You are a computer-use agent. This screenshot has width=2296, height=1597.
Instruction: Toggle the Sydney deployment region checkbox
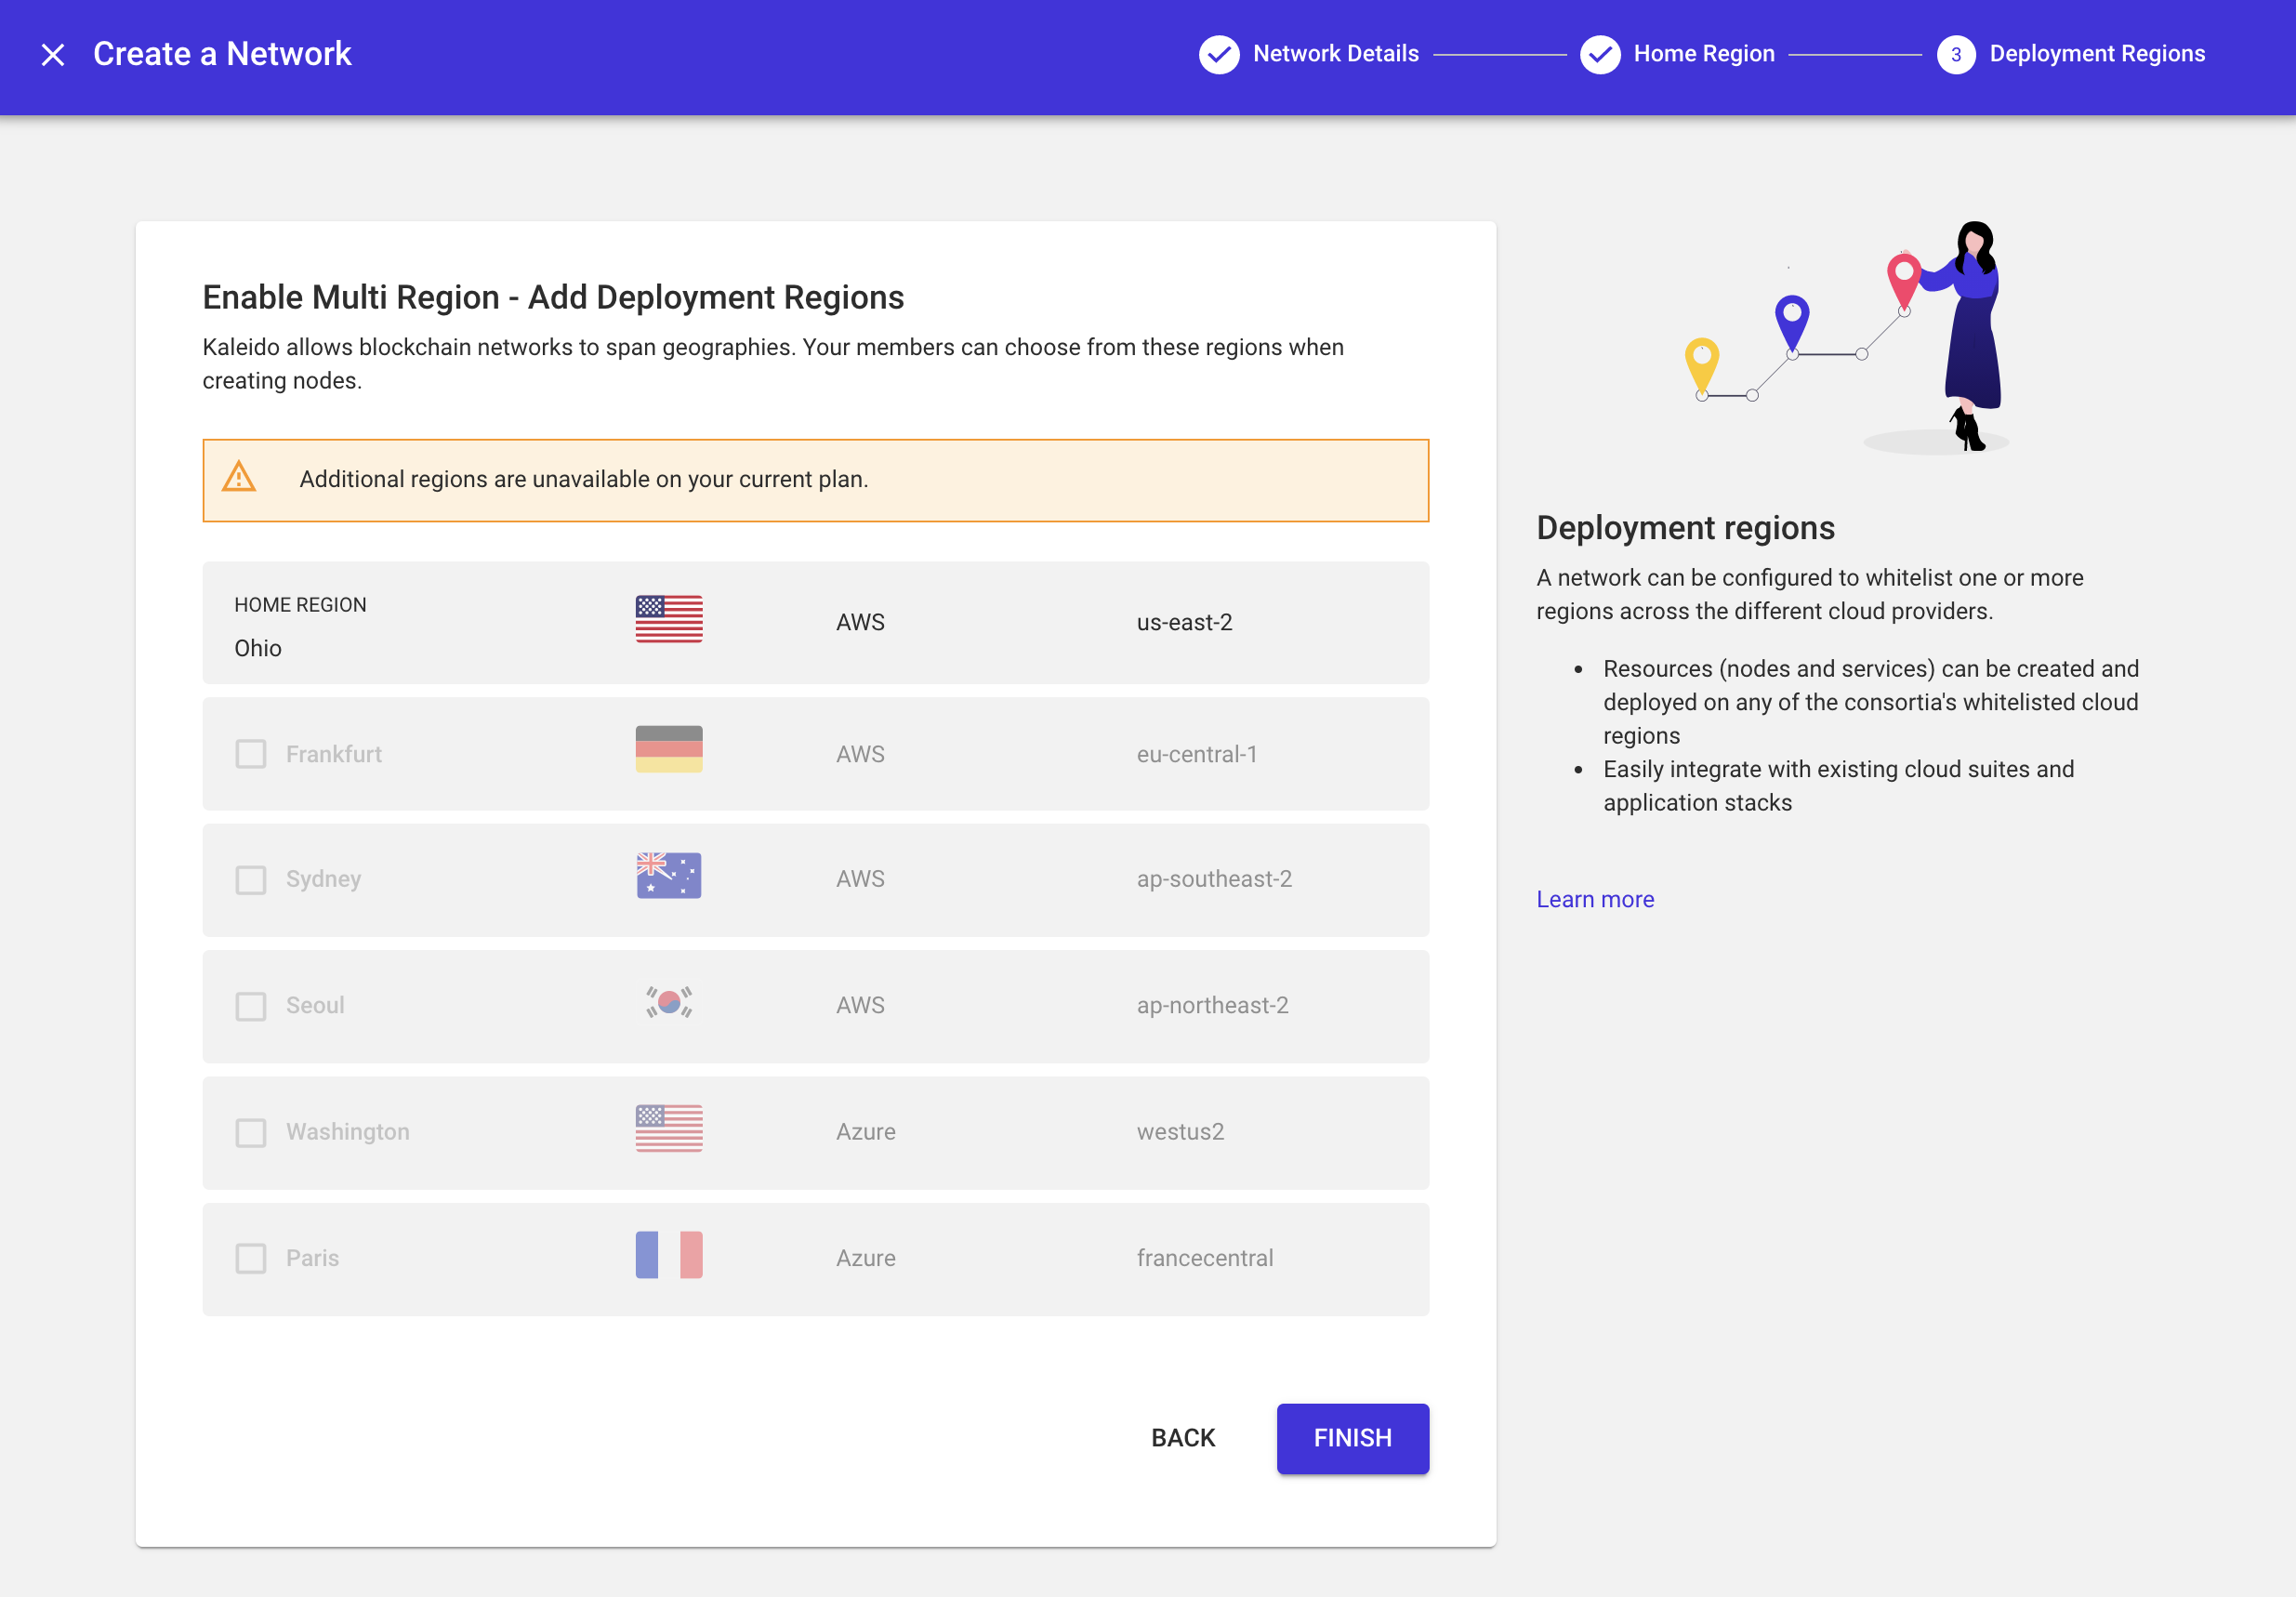(251, 878)
